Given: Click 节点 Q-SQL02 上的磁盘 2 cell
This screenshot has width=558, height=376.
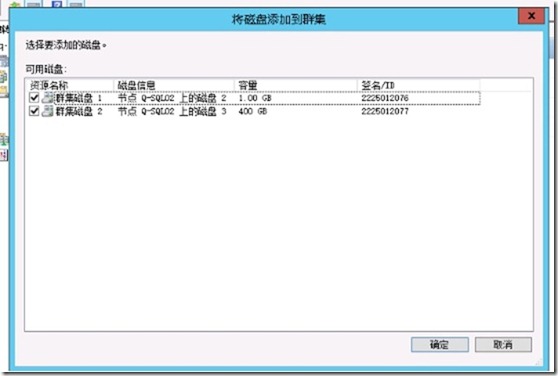Looking at the screenshot, I should click(x=172, y=98).
